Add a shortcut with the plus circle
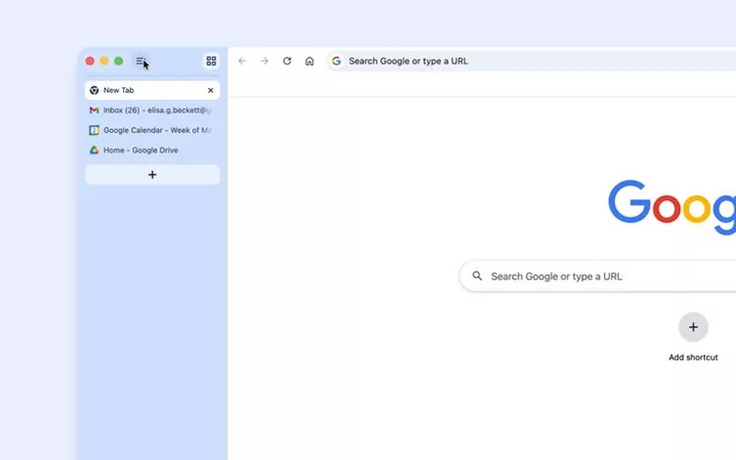The image size is (736, 460). pos(693,327)
